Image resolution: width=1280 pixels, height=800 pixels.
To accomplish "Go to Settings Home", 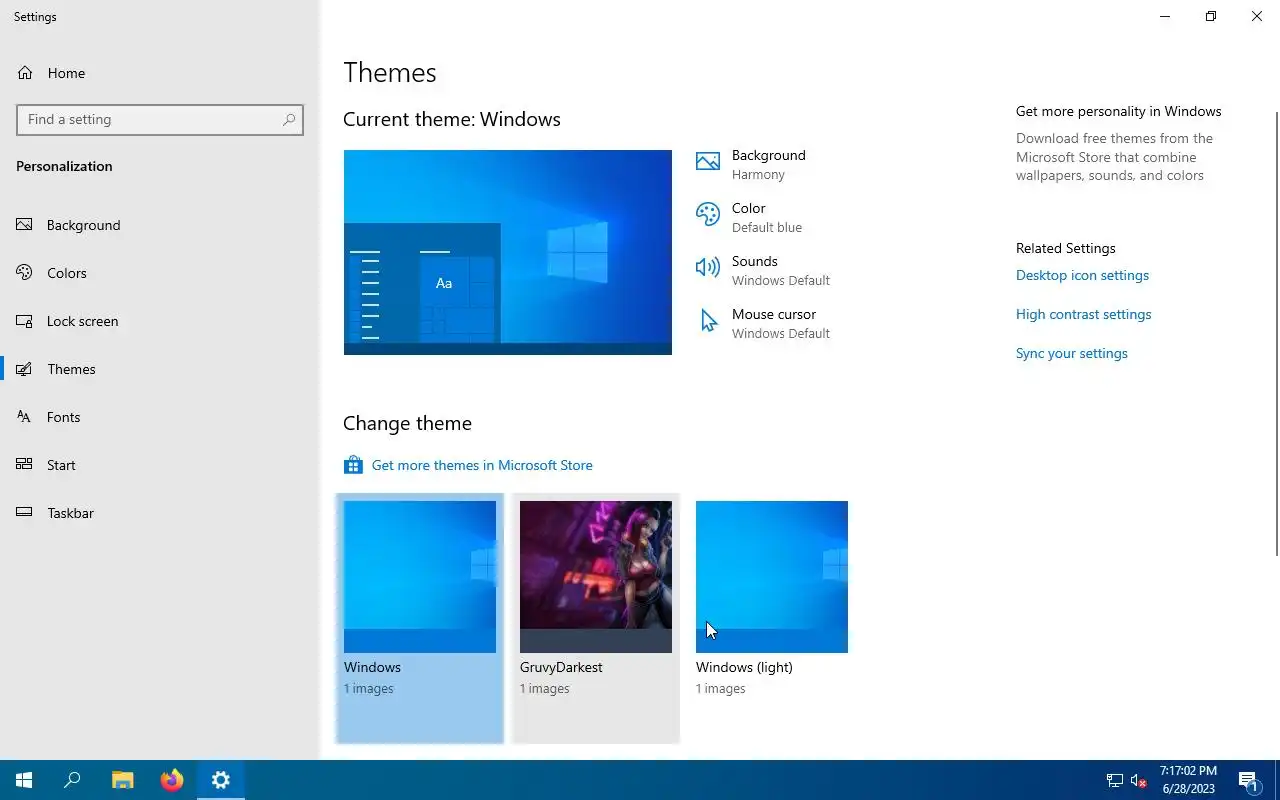I will point(160,73).
